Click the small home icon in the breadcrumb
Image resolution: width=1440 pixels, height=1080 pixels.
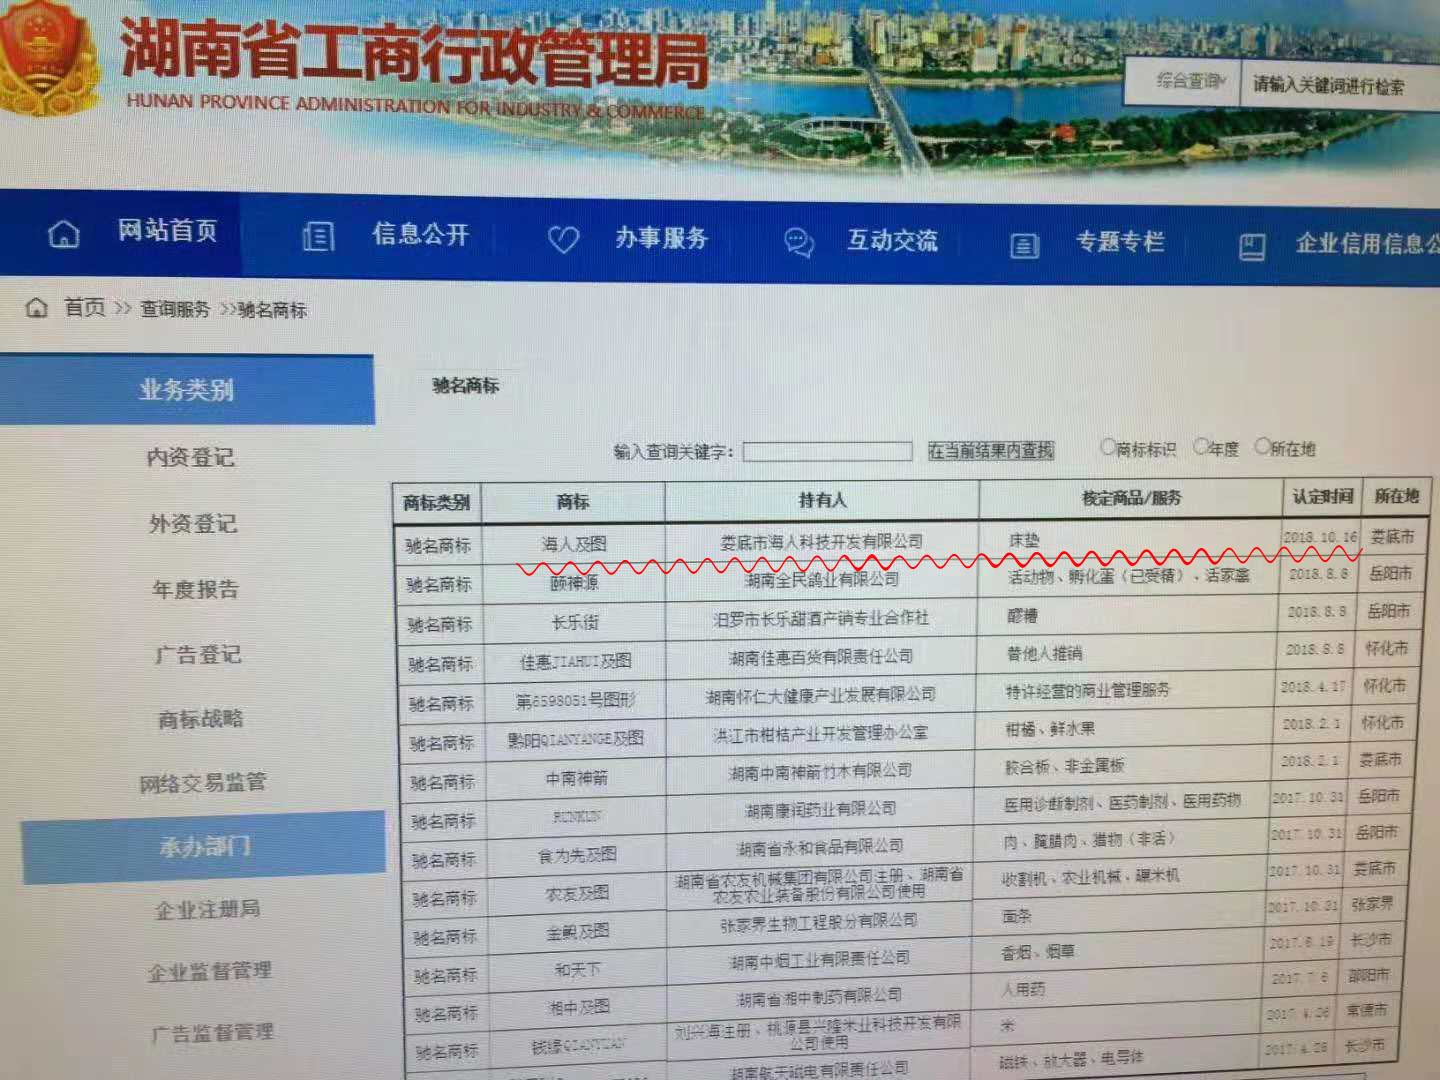click(x=35, y=308)
